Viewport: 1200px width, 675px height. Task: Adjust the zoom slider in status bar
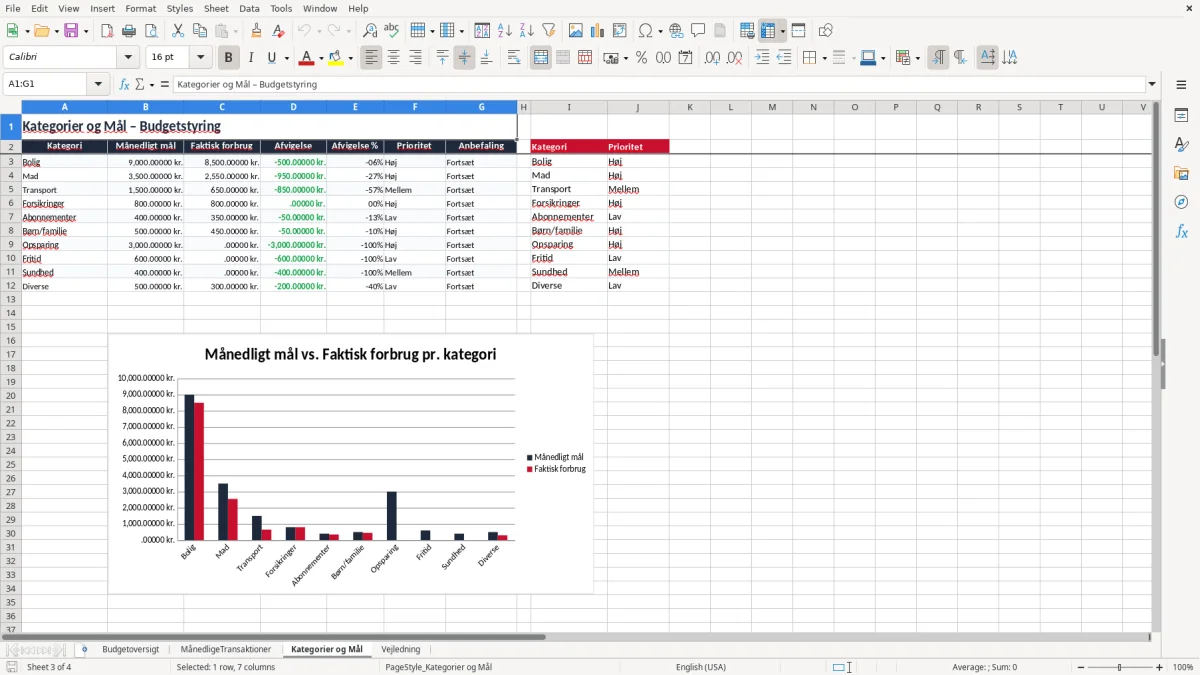pos(1120,667)
